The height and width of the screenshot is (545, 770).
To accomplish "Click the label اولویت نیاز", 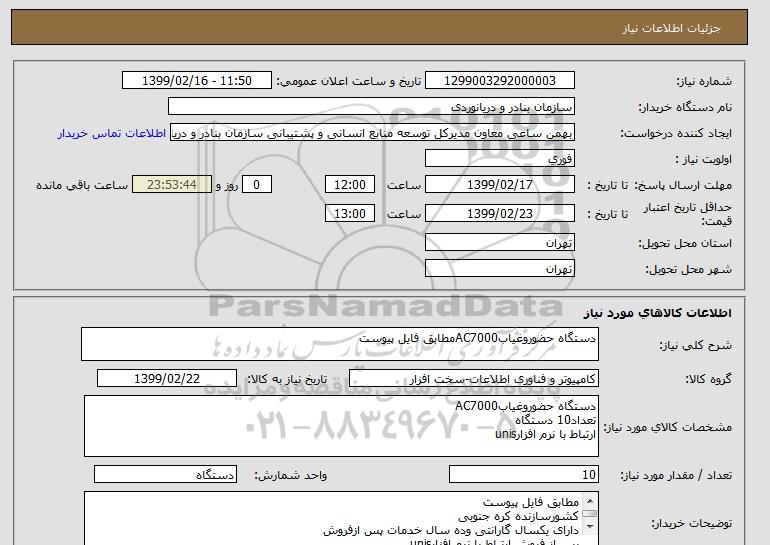I will click(x=704, y=160).
